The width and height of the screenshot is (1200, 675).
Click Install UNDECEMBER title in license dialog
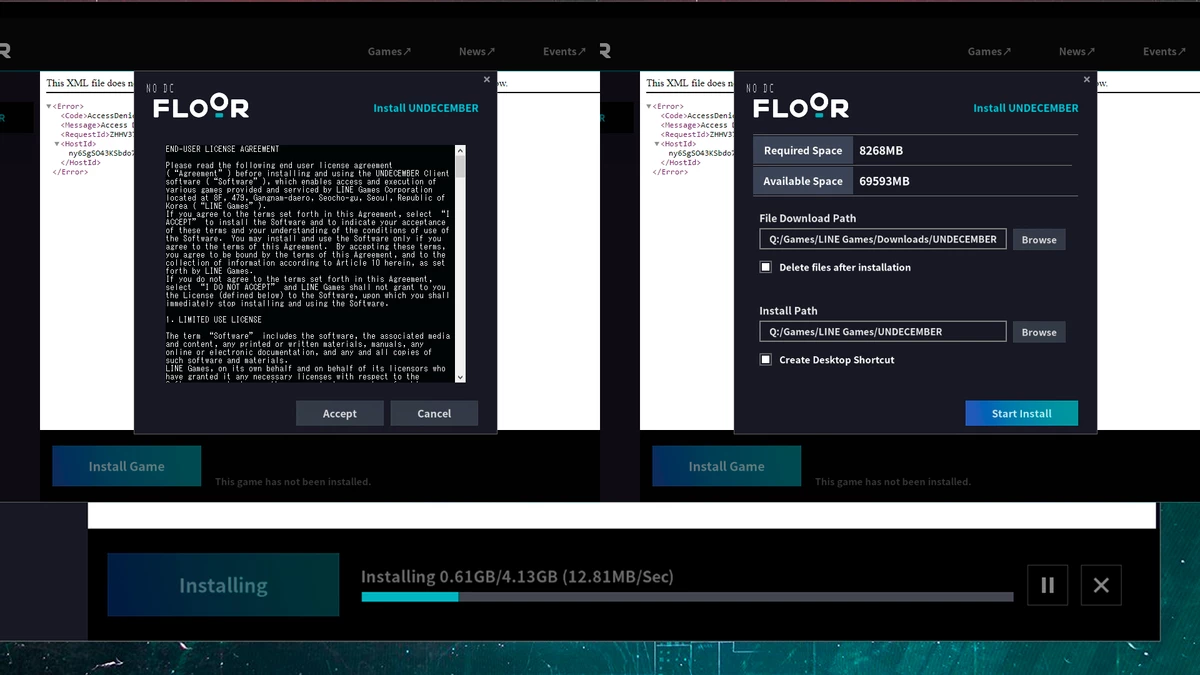pyautogui.click(x=426, y=108)
